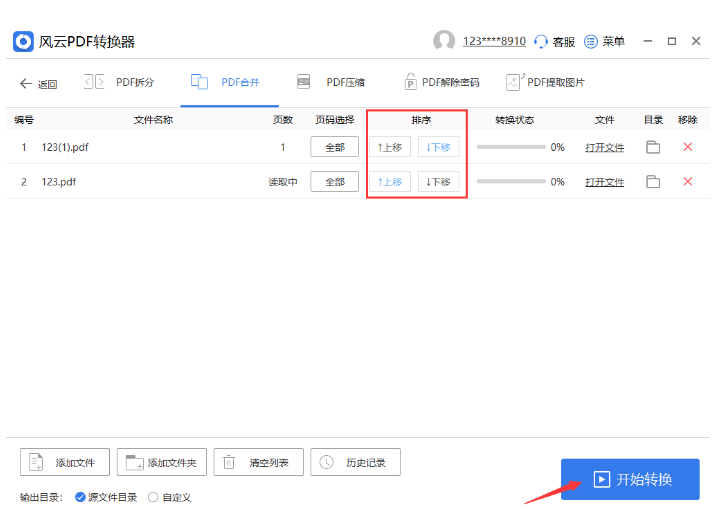Switch to PDF压缩 tab

pyautogui.click(x=331, y=82)
